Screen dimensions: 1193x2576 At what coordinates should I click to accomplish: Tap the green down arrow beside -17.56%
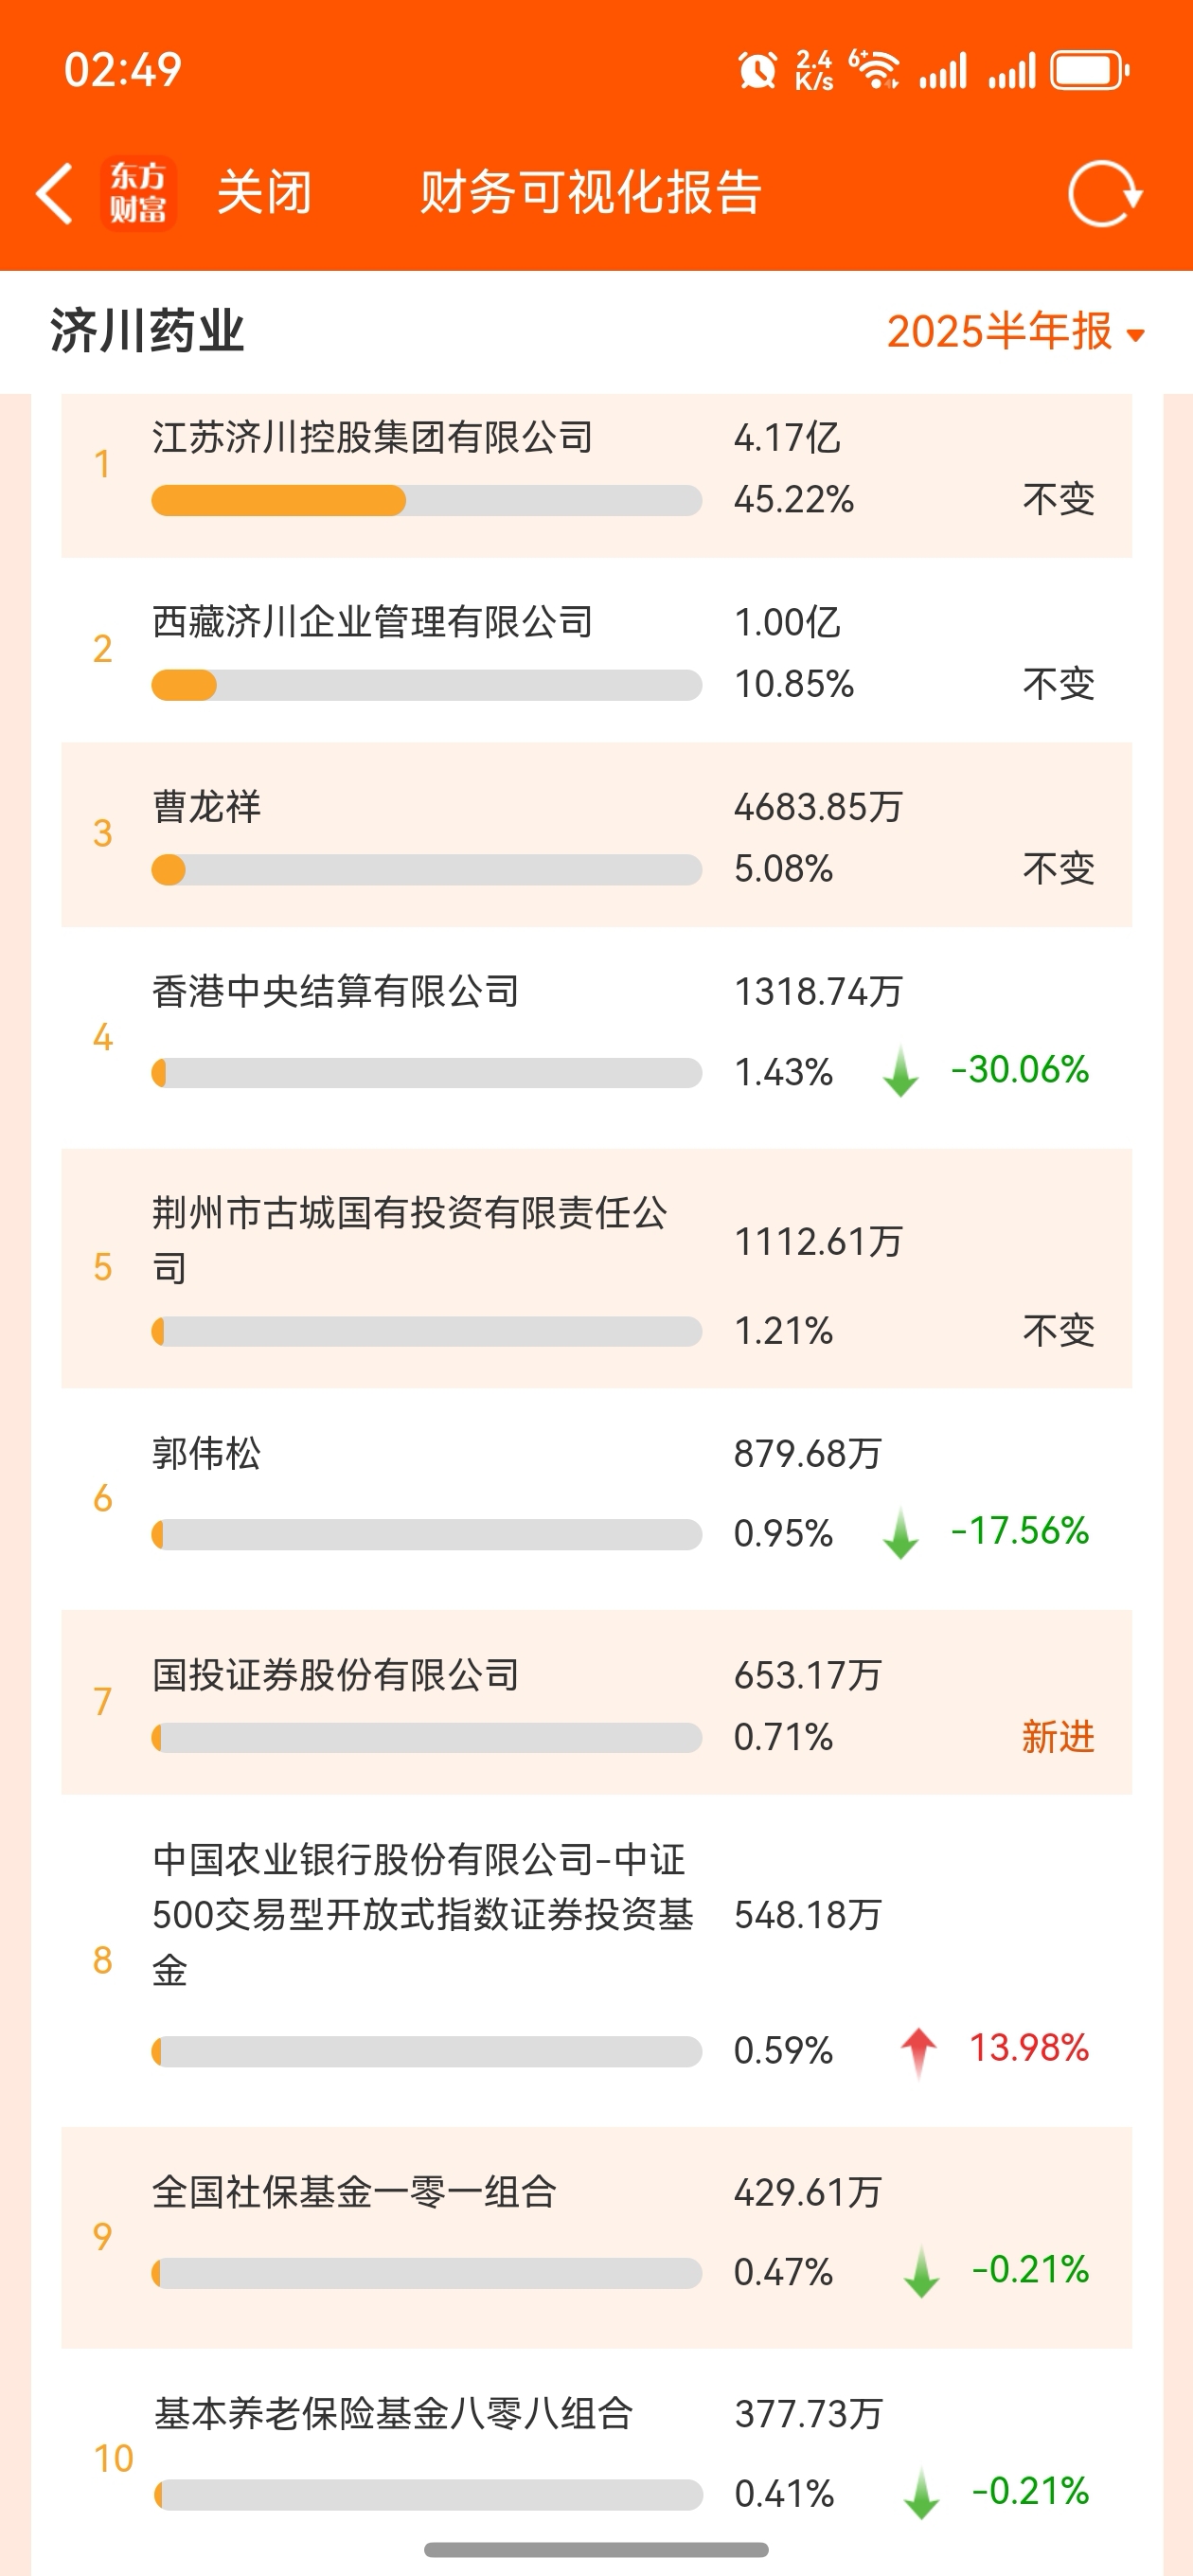tap(901, 1533)
